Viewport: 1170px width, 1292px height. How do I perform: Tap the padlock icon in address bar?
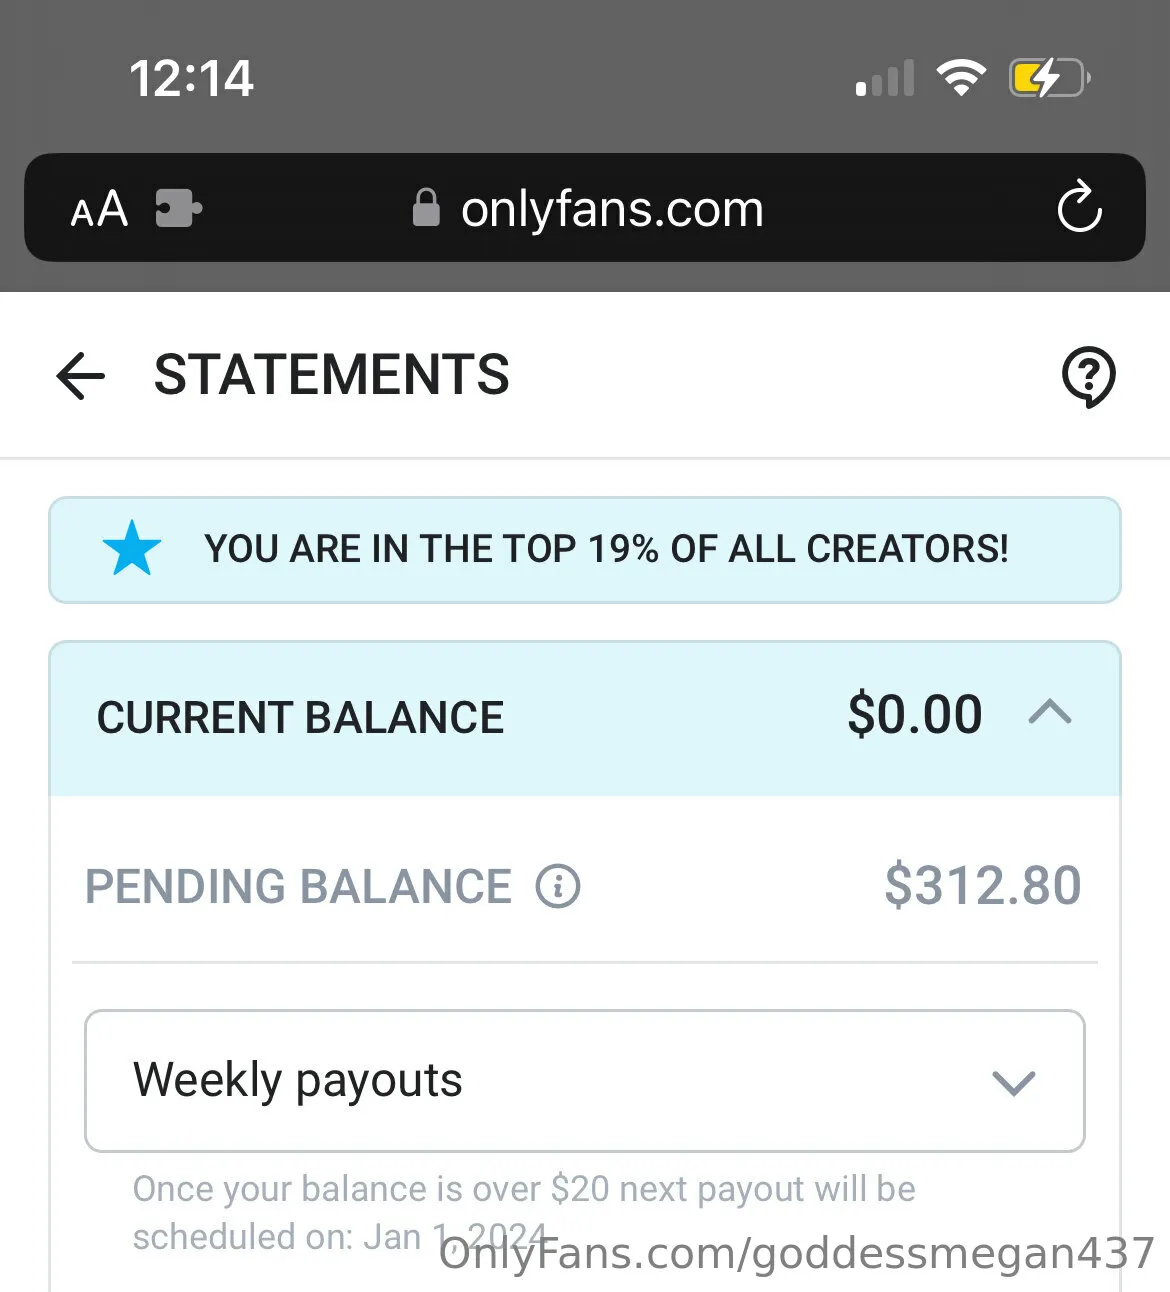click(426, 208)
